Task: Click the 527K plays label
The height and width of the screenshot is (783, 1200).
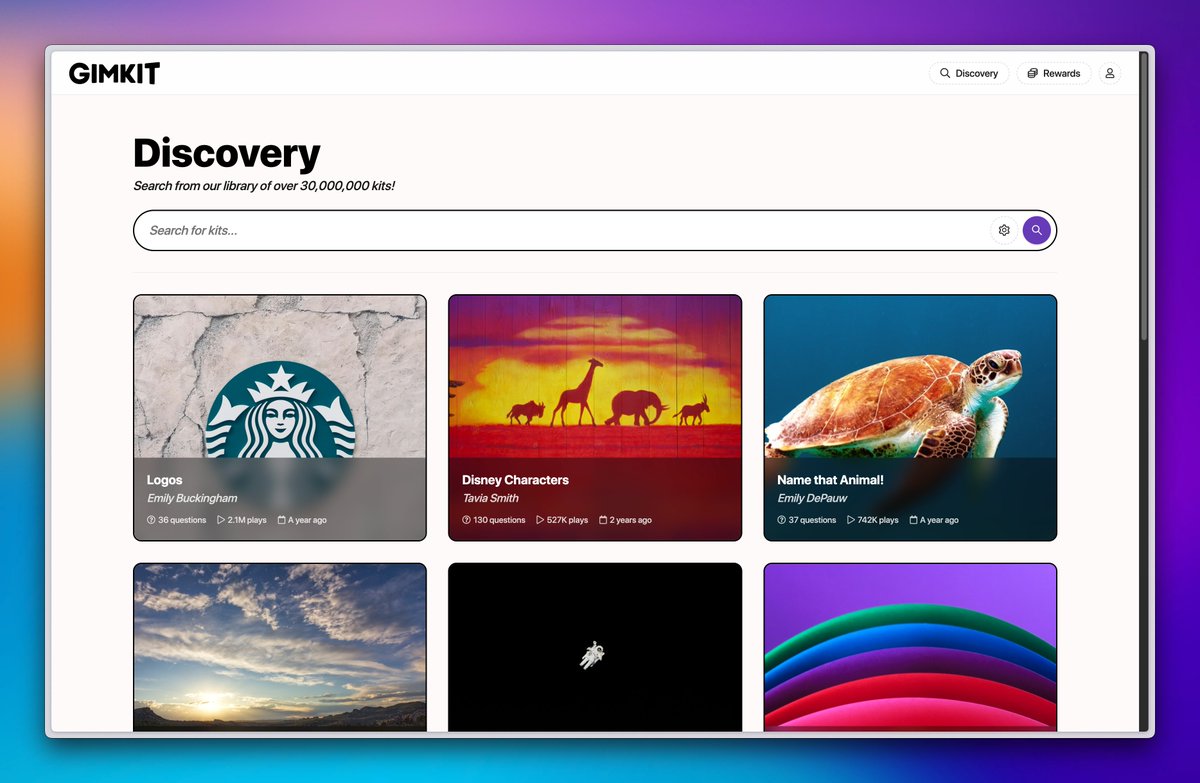Action: coord(562,520)
